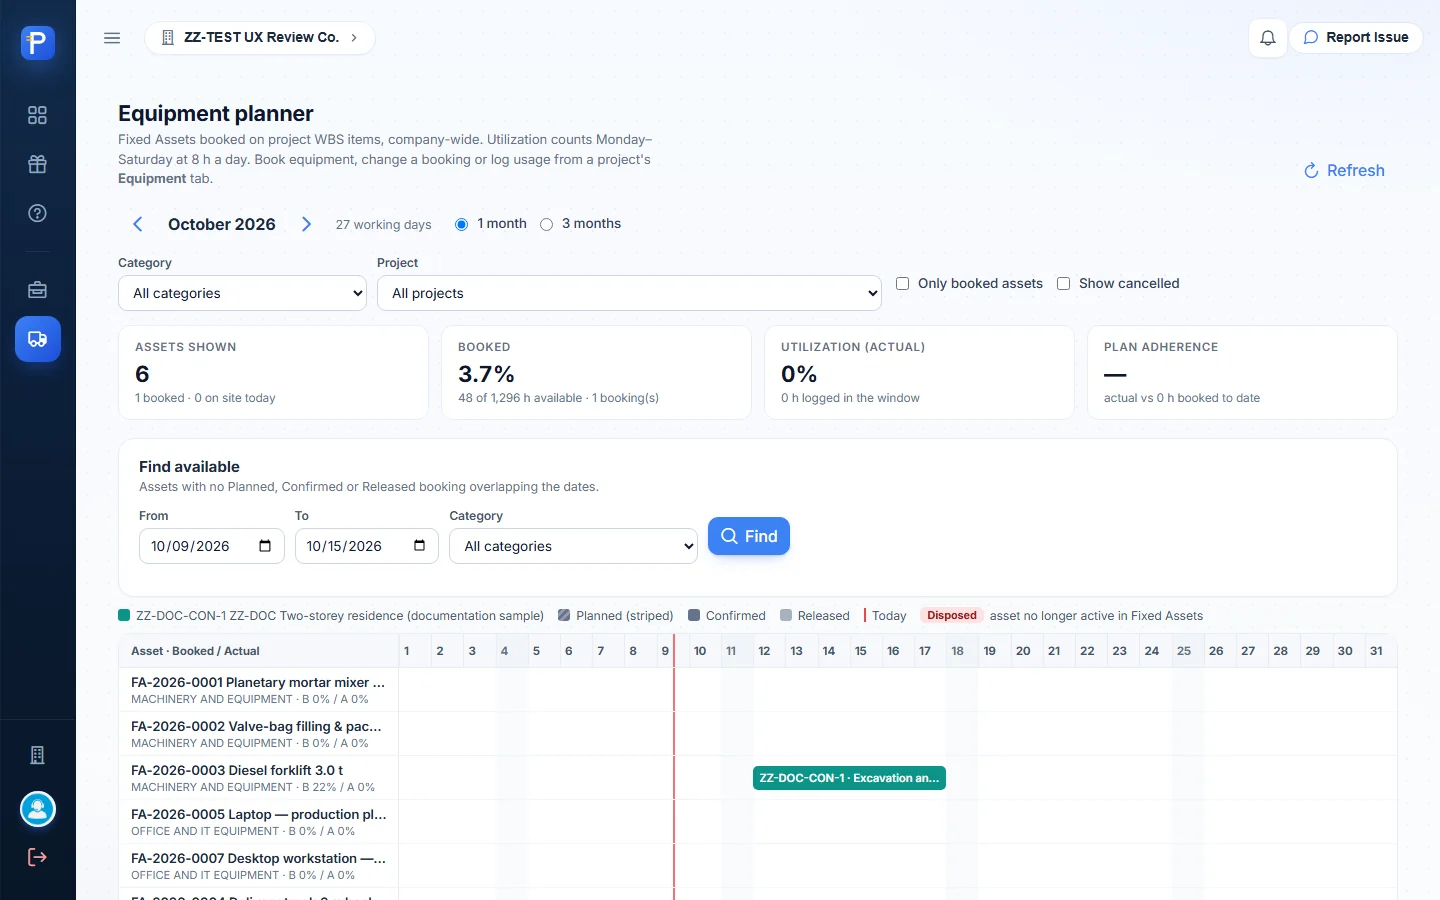Select the 1 month radio option
Screen dimensions: 1440x900
(461, 224)
